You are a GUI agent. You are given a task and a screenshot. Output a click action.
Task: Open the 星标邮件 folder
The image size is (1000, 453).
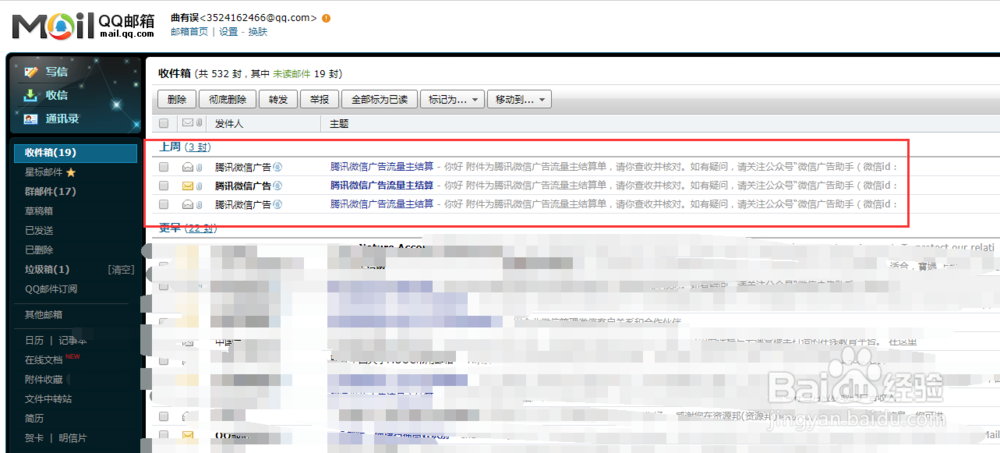click(x=41, y=172)
